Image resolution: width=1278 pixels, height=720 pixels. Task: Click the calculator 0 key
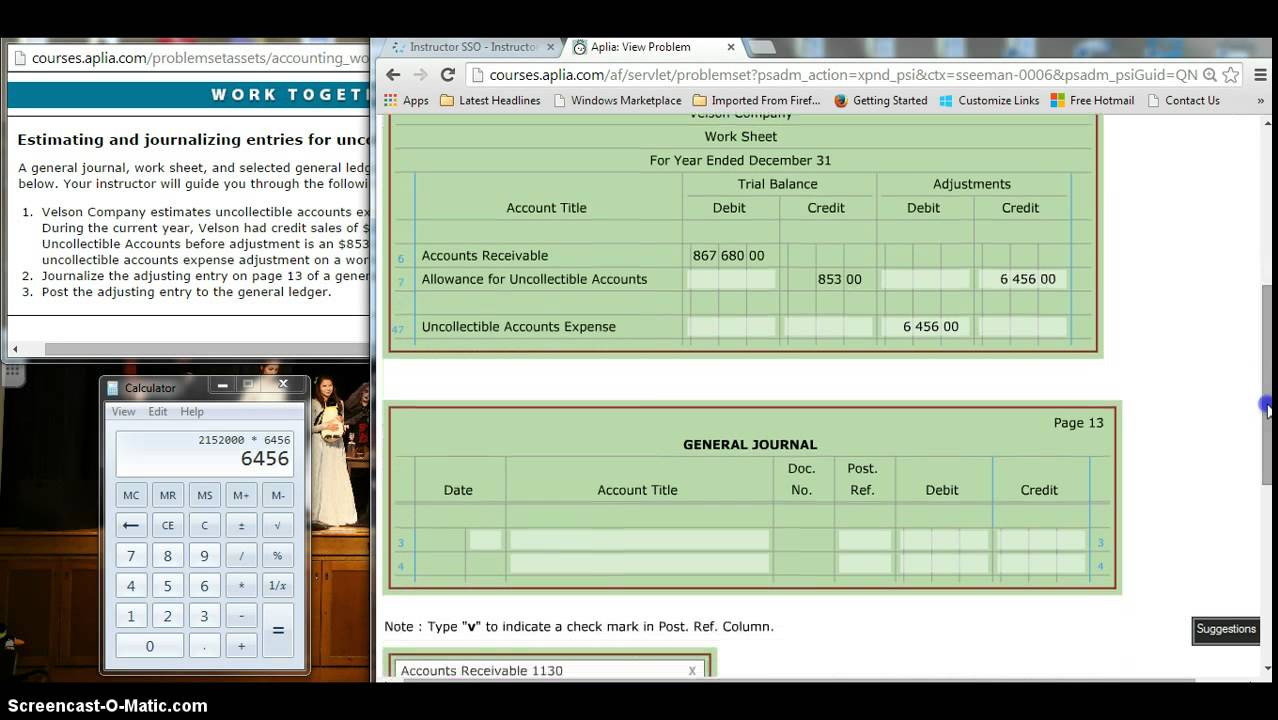click(150, 646)
